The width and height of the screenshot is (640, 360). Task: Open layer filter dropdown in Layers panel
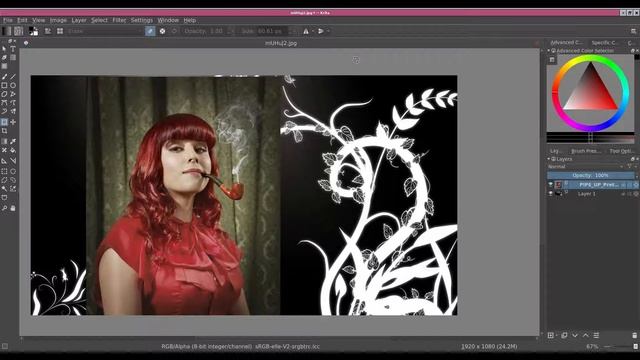630,167
